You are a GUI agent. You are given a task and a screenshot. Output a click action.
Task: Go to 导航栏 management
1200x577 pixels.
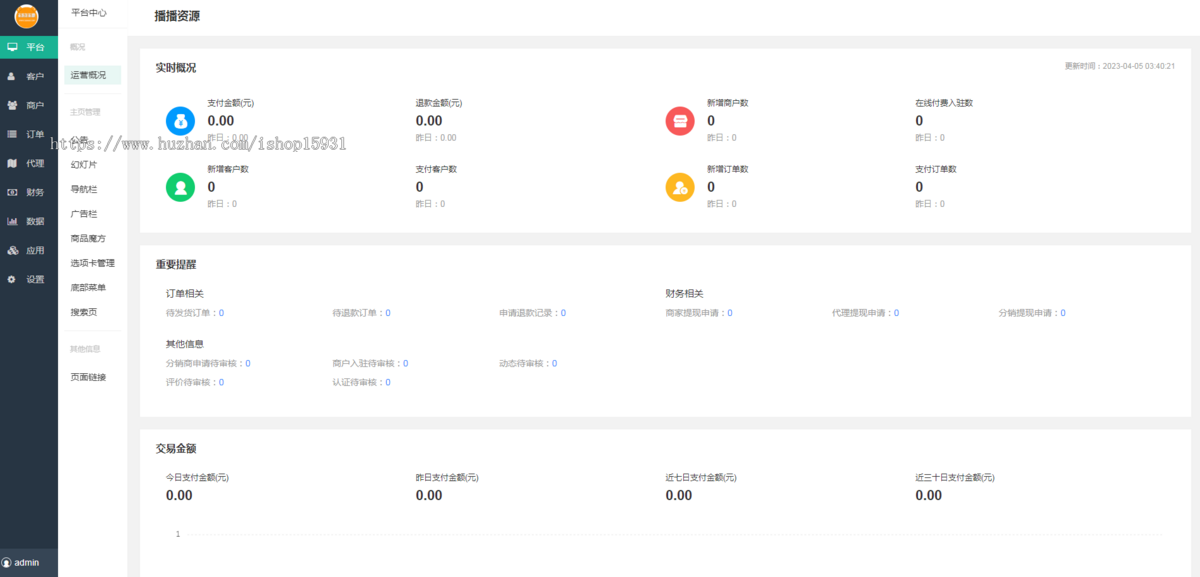click(84, 189)
